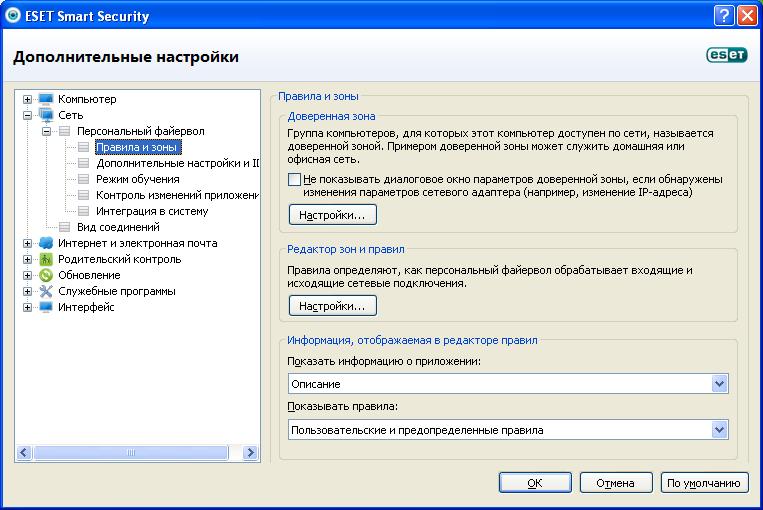Screen dimensions: 763x510
Task: Click the tree scrollbar right arrow
Action: click(250, 453)
